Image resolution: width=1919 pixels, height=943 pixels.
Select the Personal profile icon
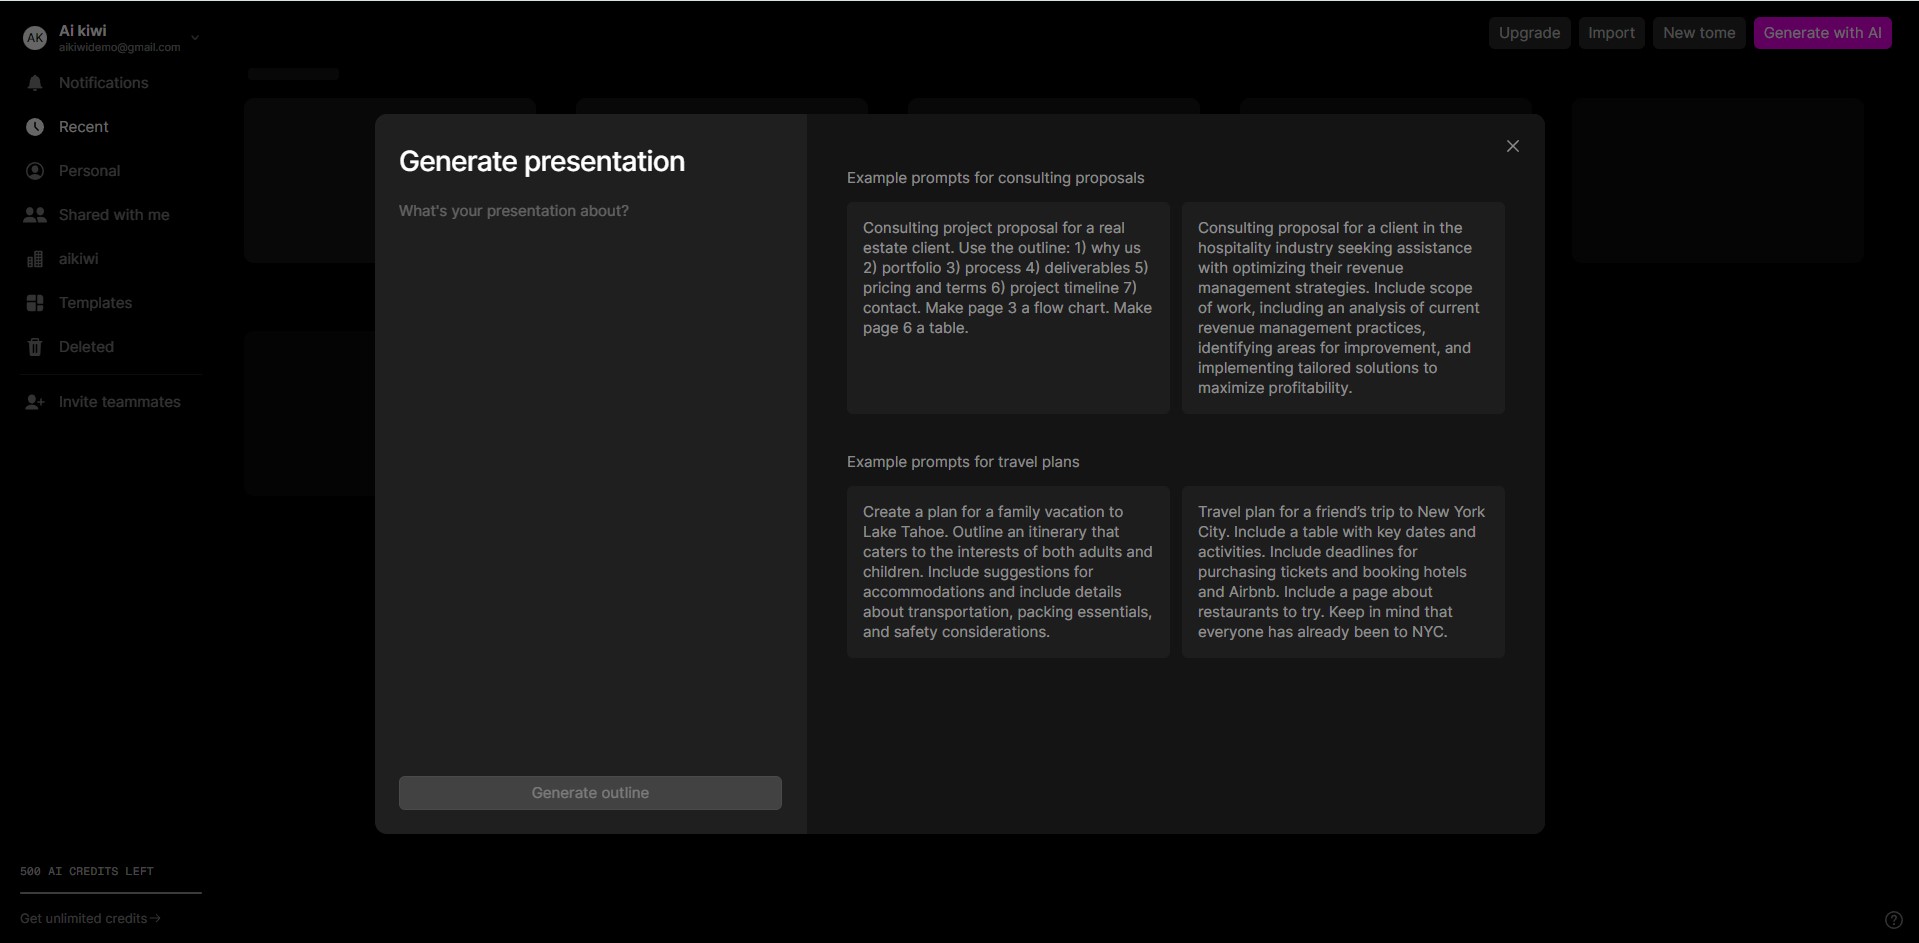[35, 171]
